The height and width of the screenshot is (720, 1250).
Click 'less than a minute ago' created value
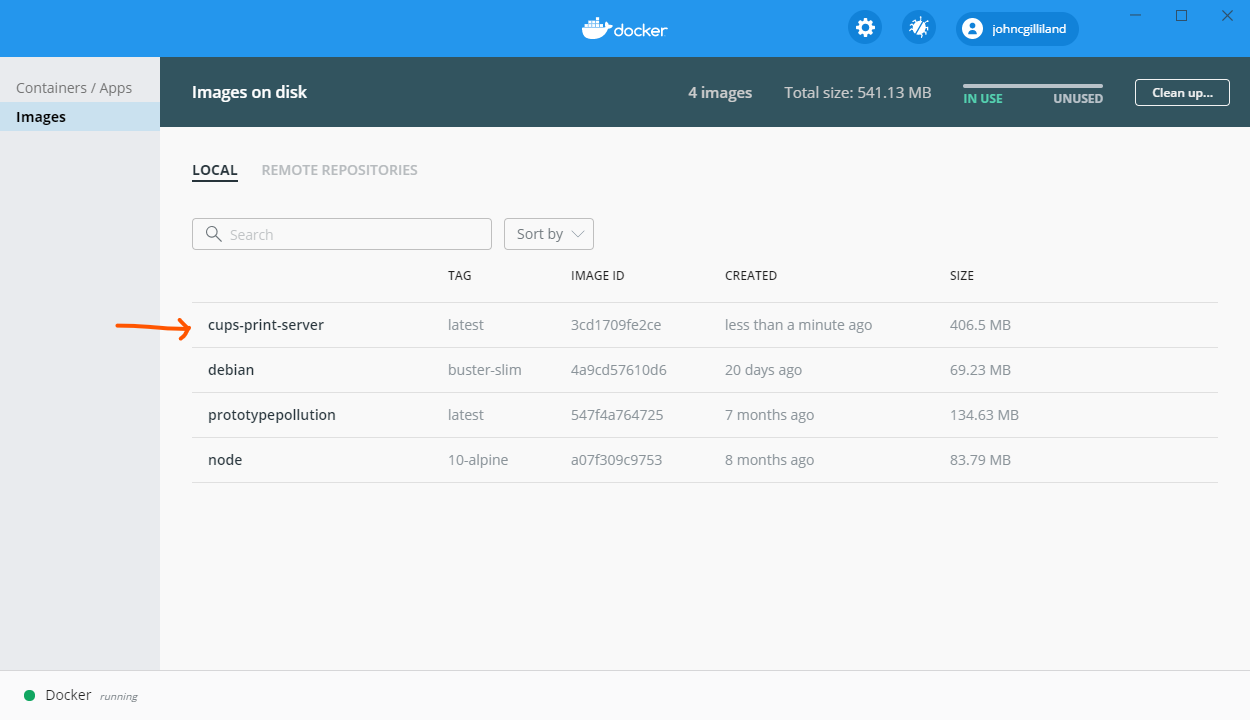pos(799,325)
